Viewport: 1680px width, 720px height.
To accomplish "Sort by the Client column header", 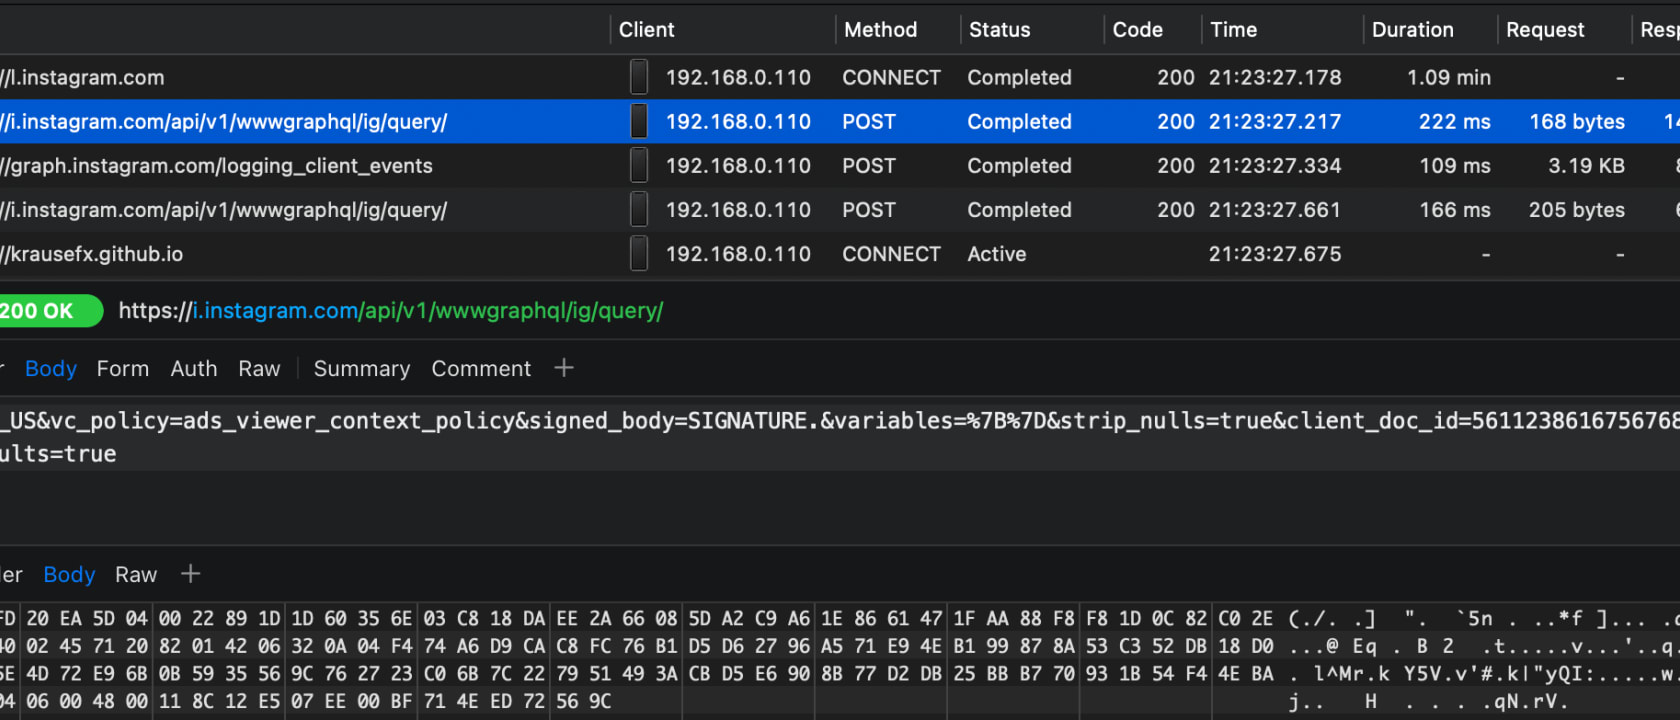I will tap(646, 29).
